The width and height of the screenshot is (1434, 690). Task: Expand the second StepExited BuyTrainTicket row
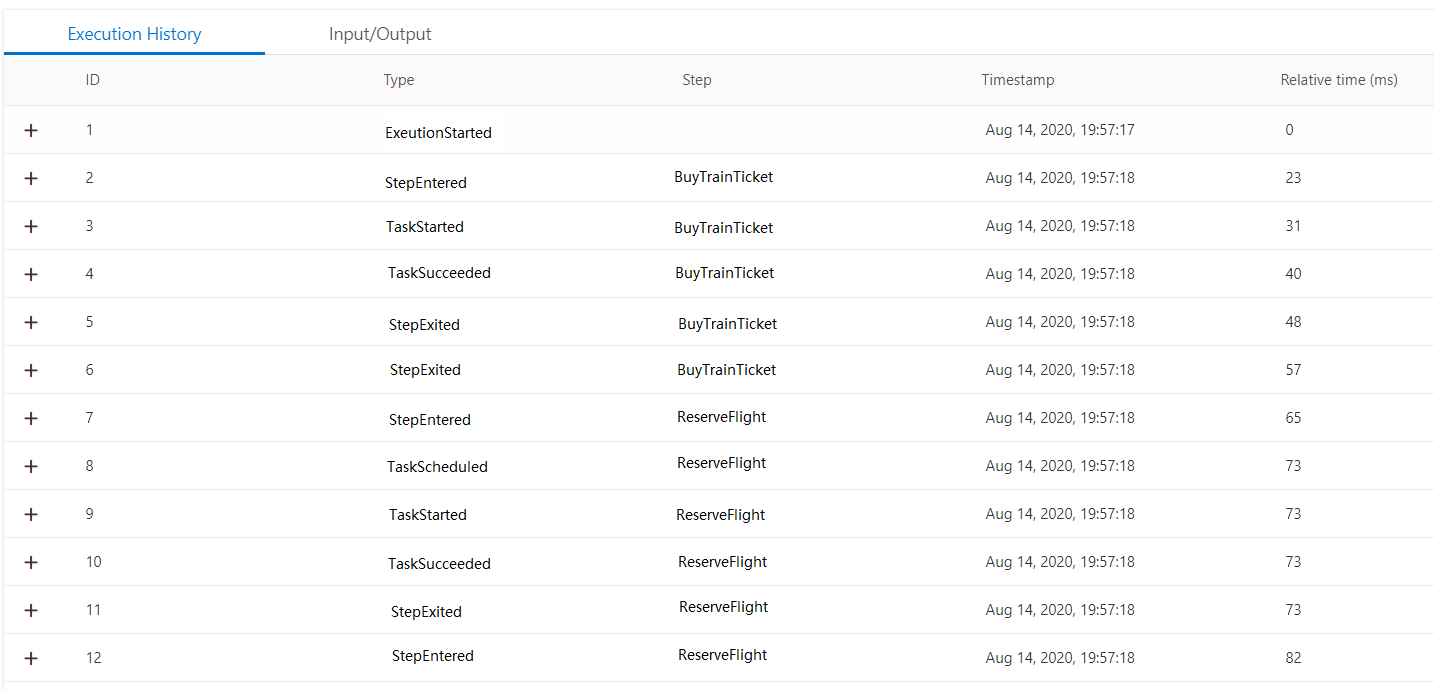pos(31,369)
